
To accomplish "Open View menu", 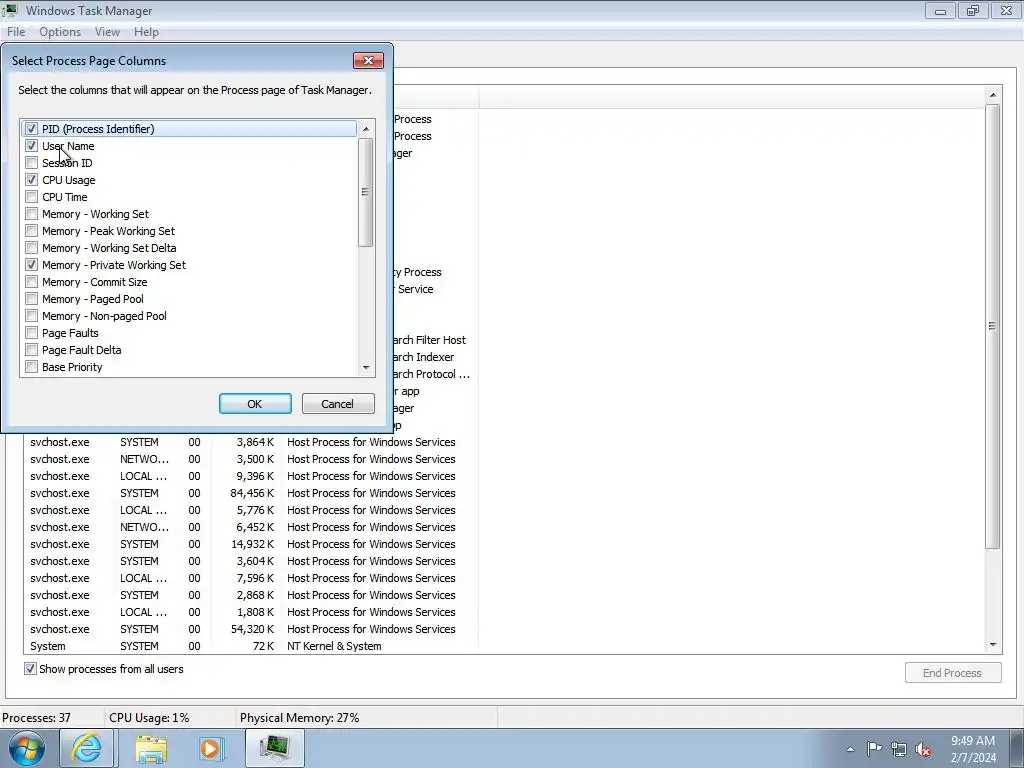I will click(107, 31).
